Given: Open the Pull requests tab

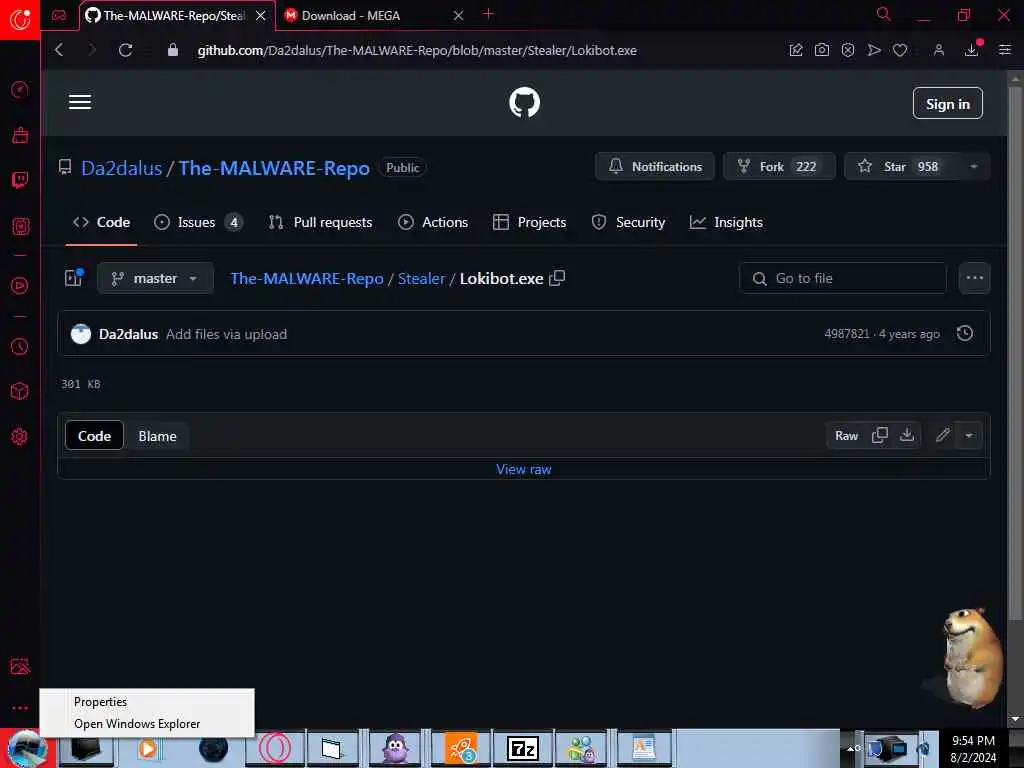Looking at the screenshot, I should tap(320, 222).
